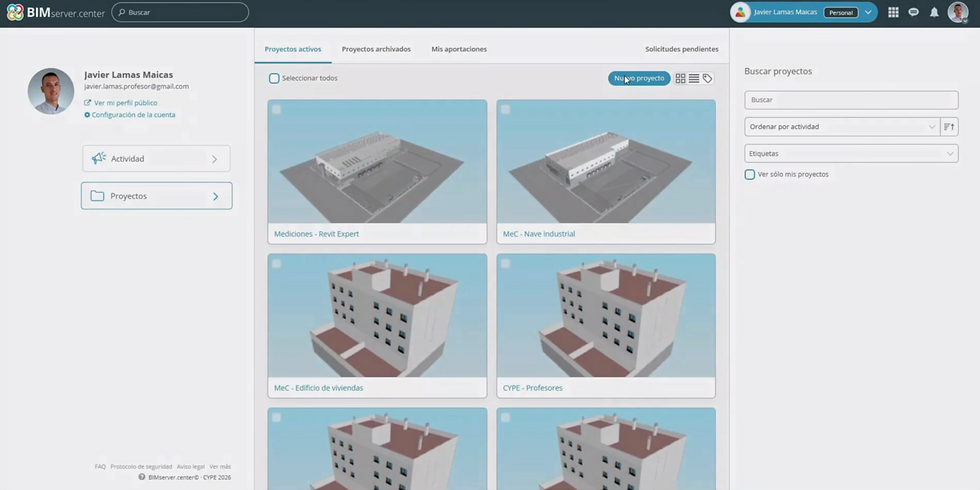Open Mediciones - Revit Expert project thumbnail
This screenshot has width=980, height=490.
point(378,161)
